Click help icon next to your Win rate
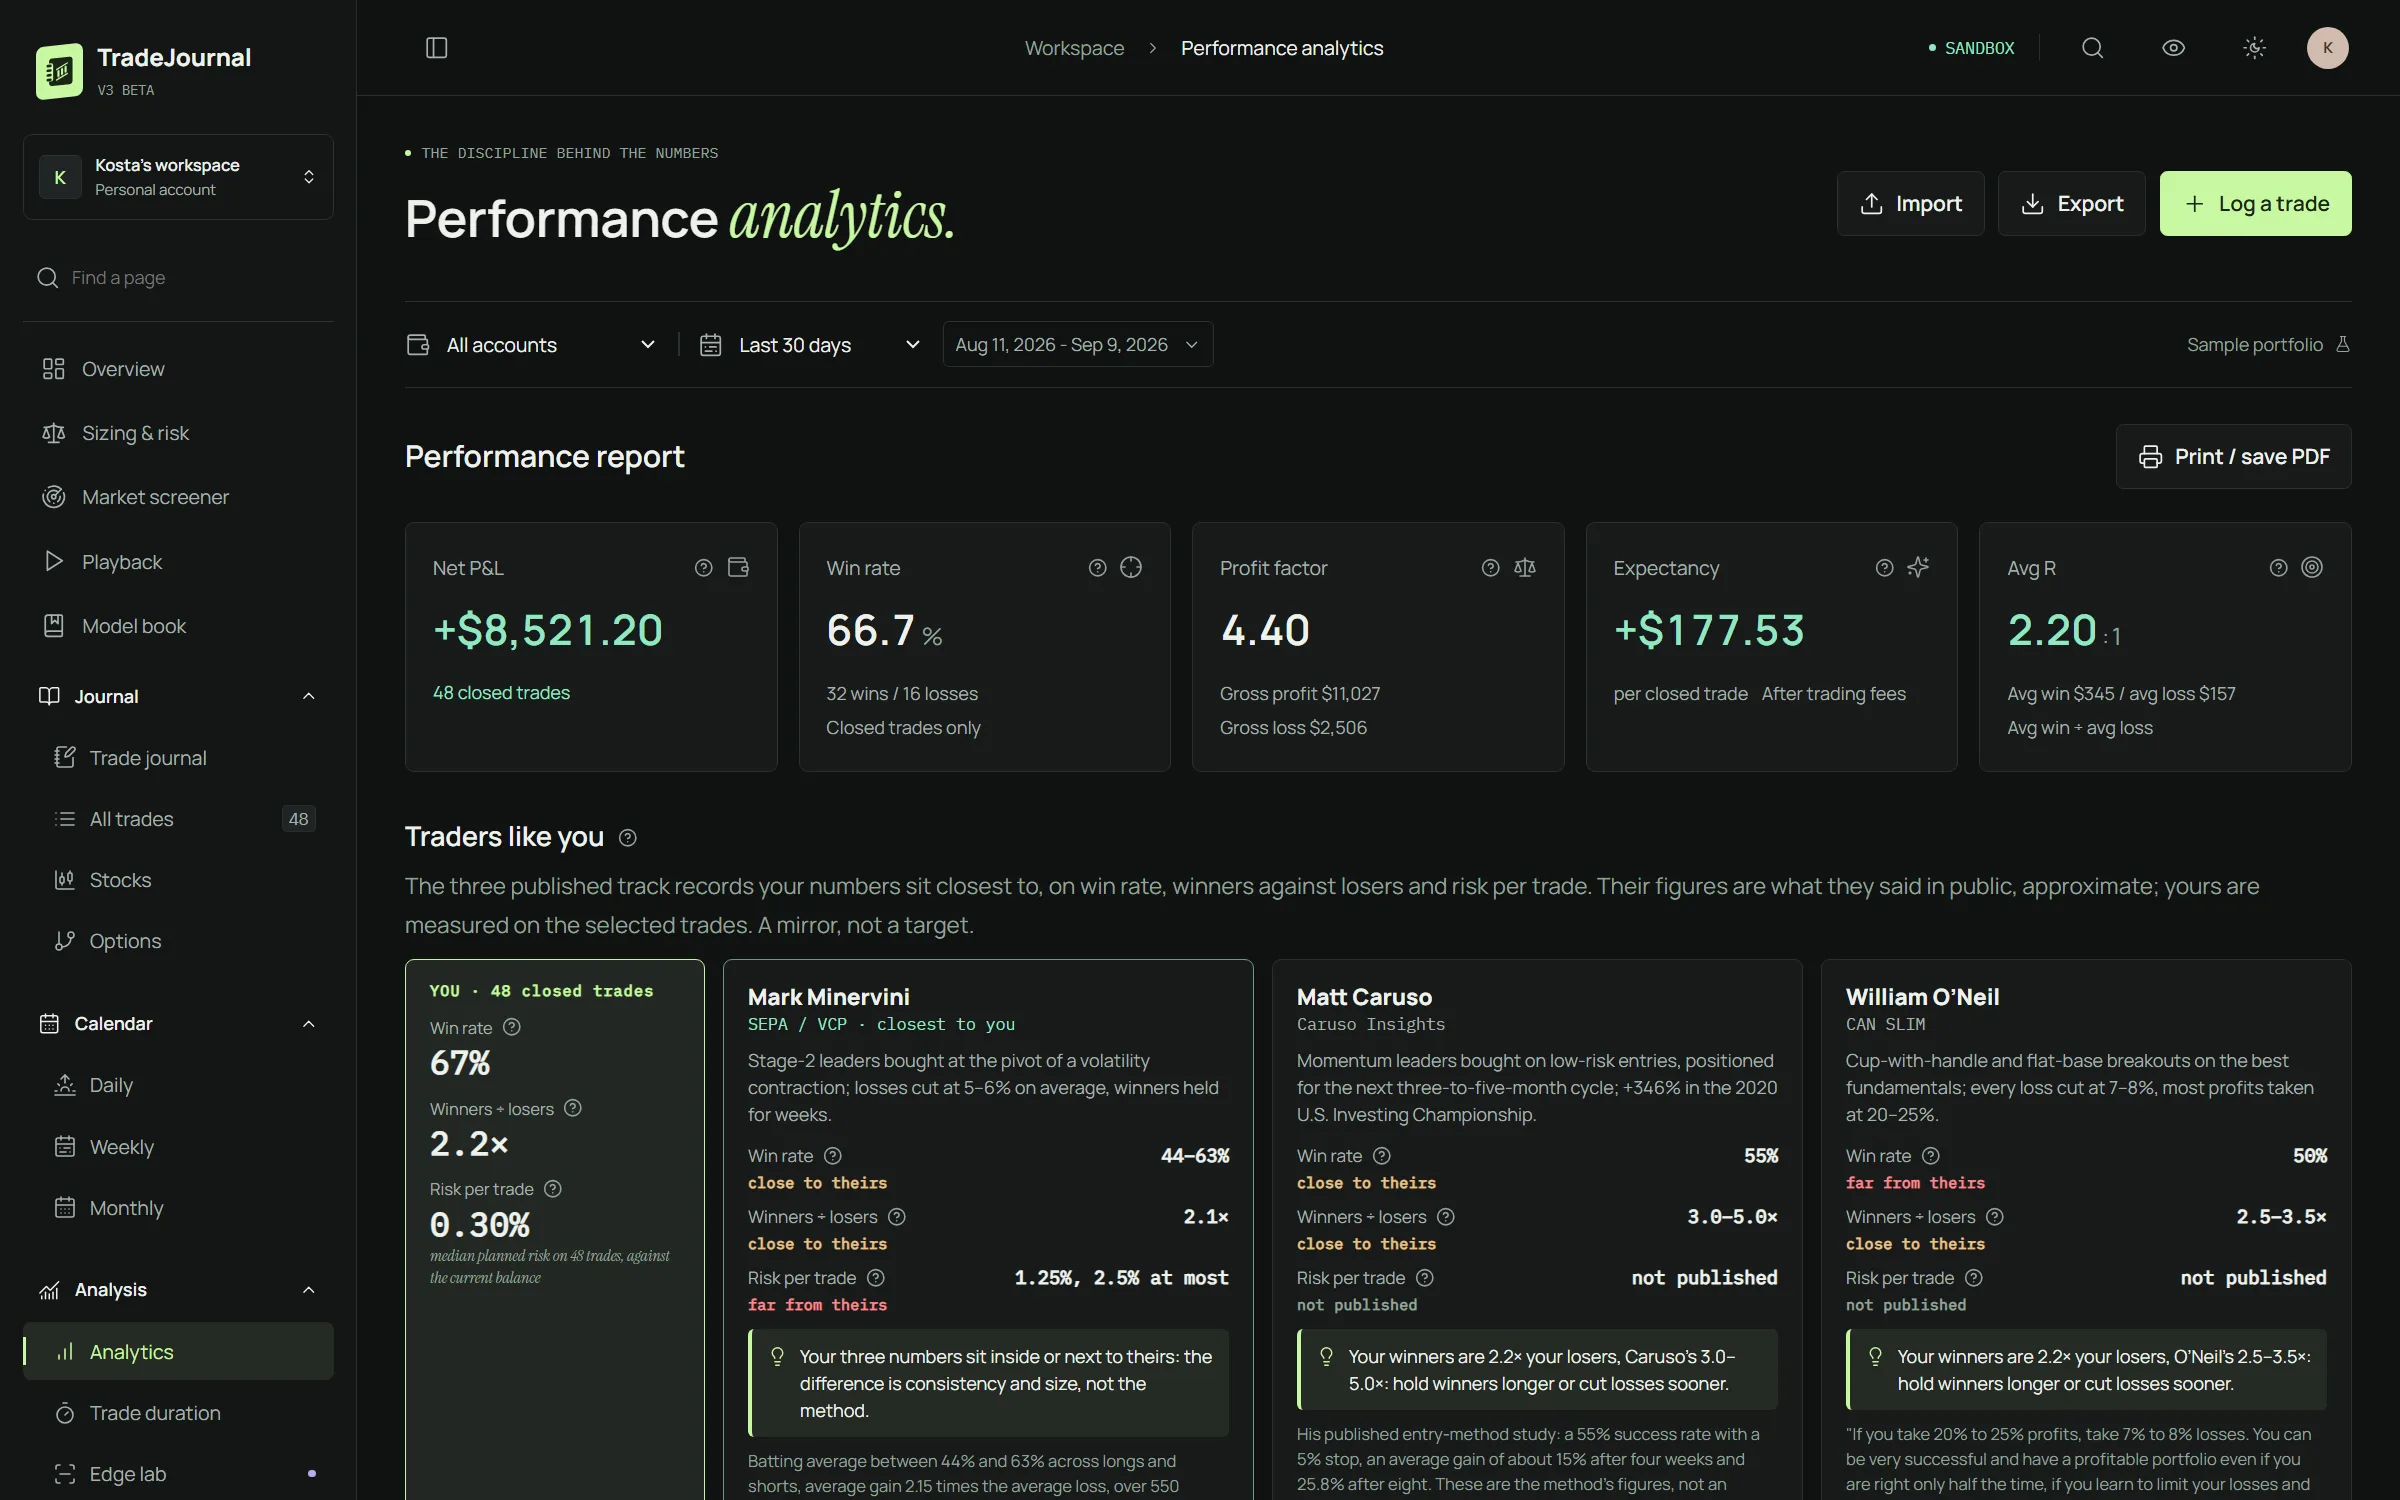Screen dimensions: 2400x1500 (x=512, y=1027)
